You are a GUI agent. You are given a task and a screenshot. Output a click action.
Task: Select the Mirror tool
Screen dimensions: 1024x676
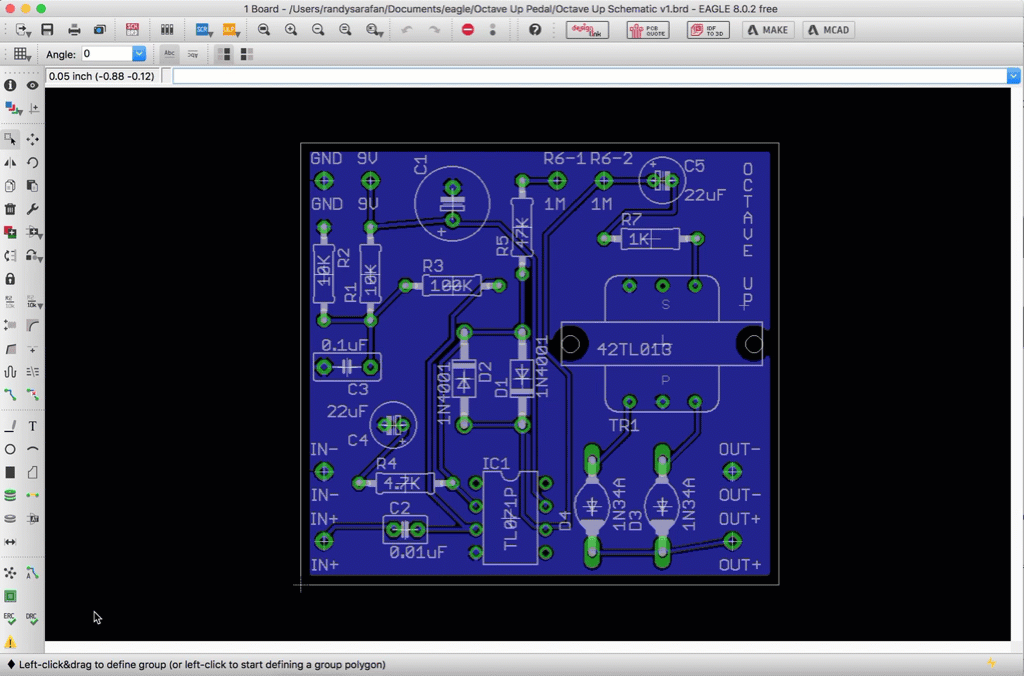coord(10,163)
